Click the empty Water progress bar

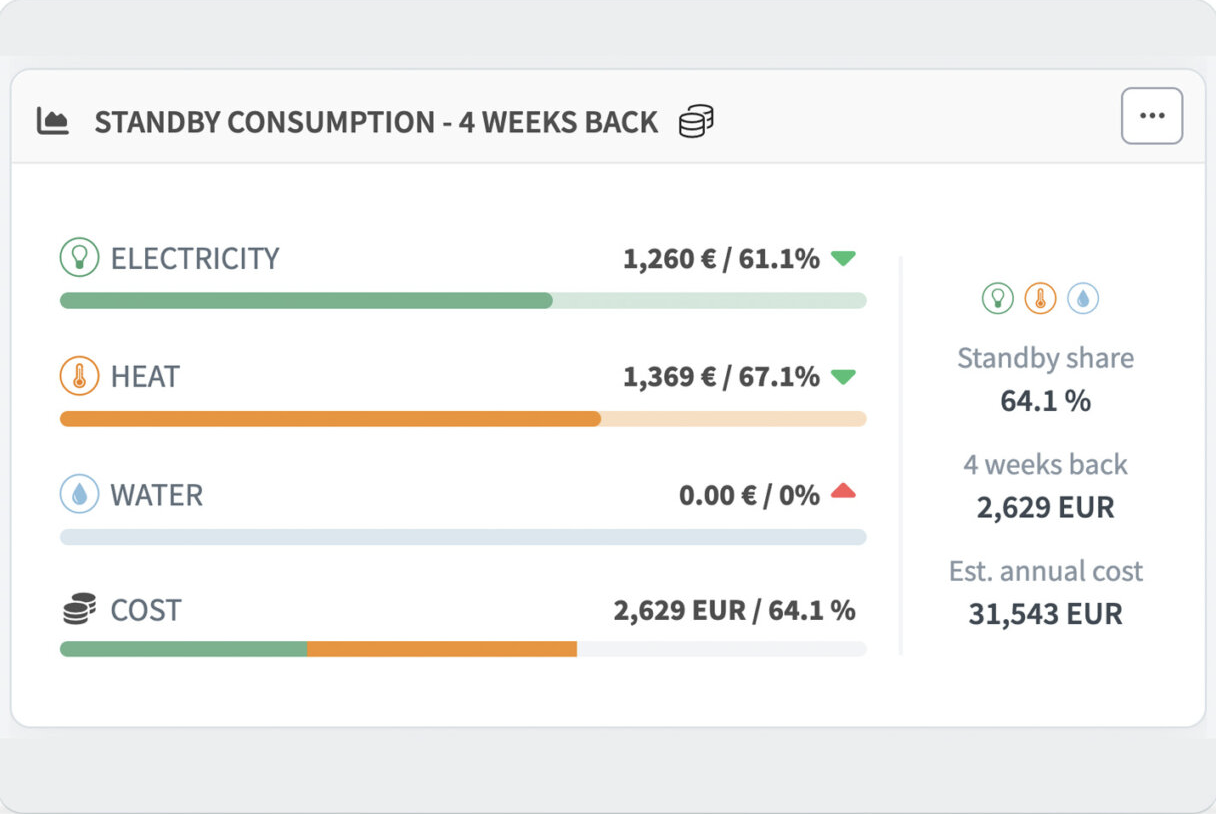point(462,538)
